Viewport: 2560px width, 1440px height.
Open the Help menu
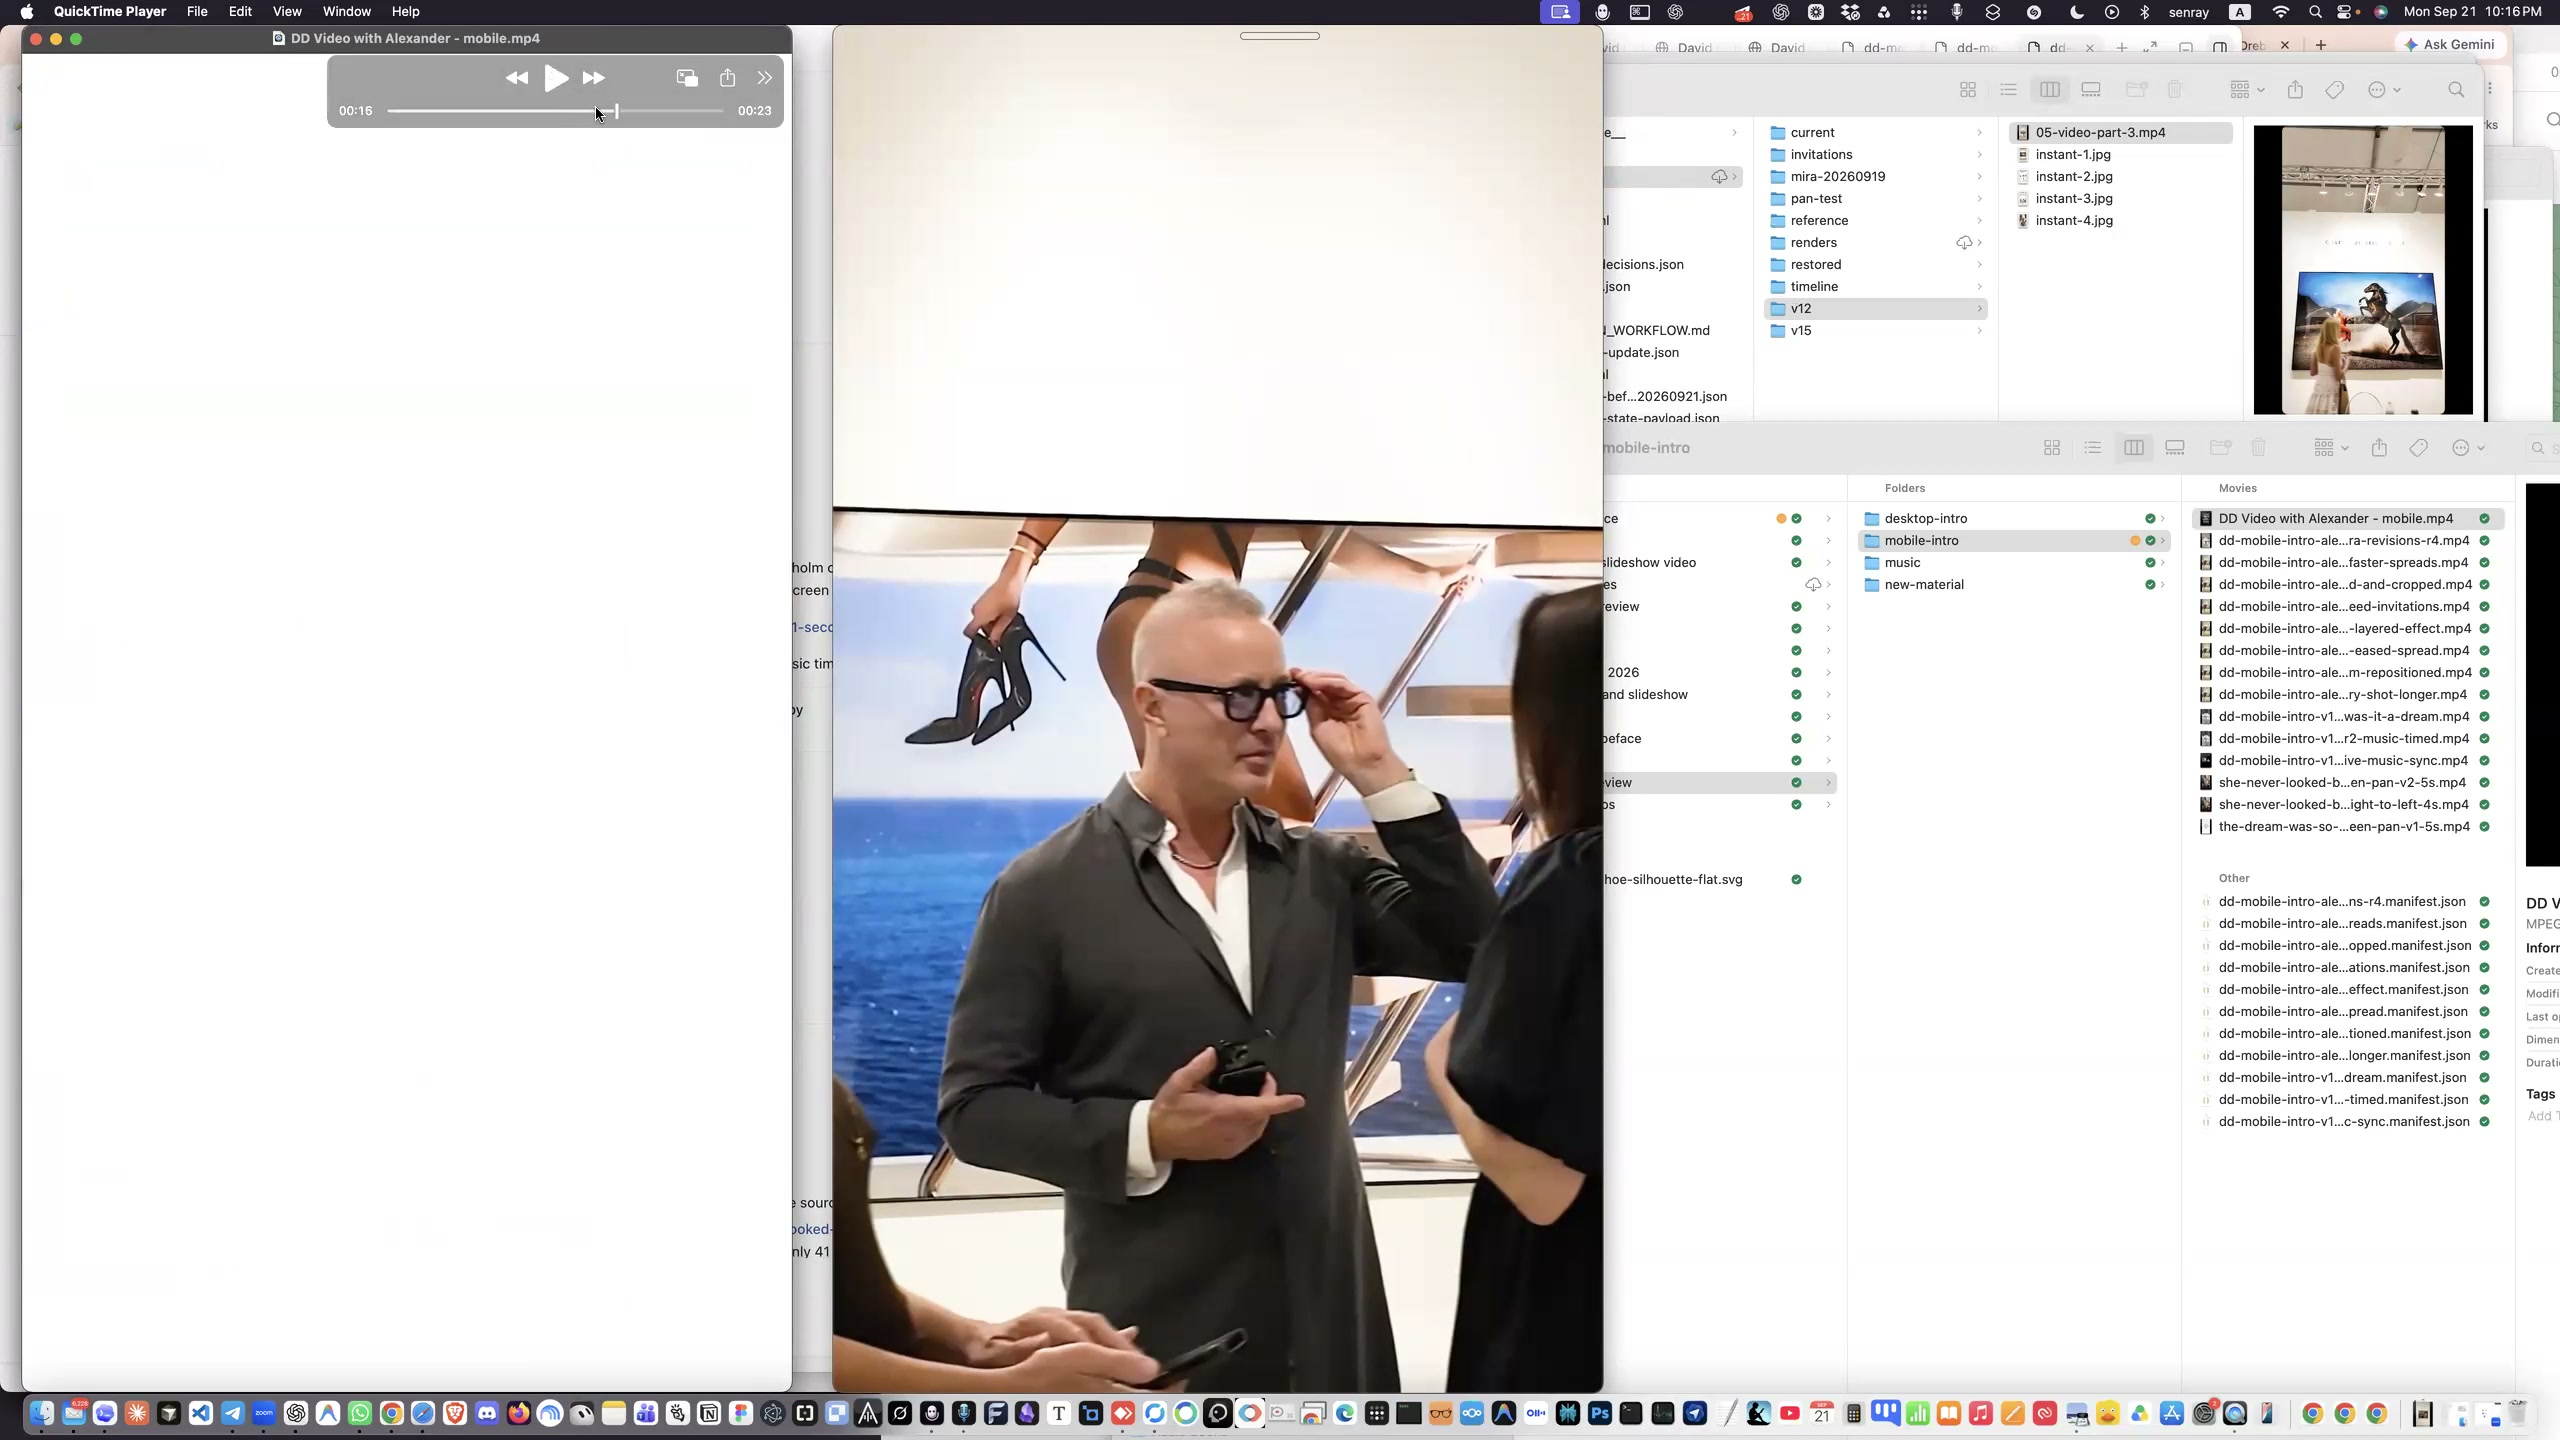click(x=405, y=12)
